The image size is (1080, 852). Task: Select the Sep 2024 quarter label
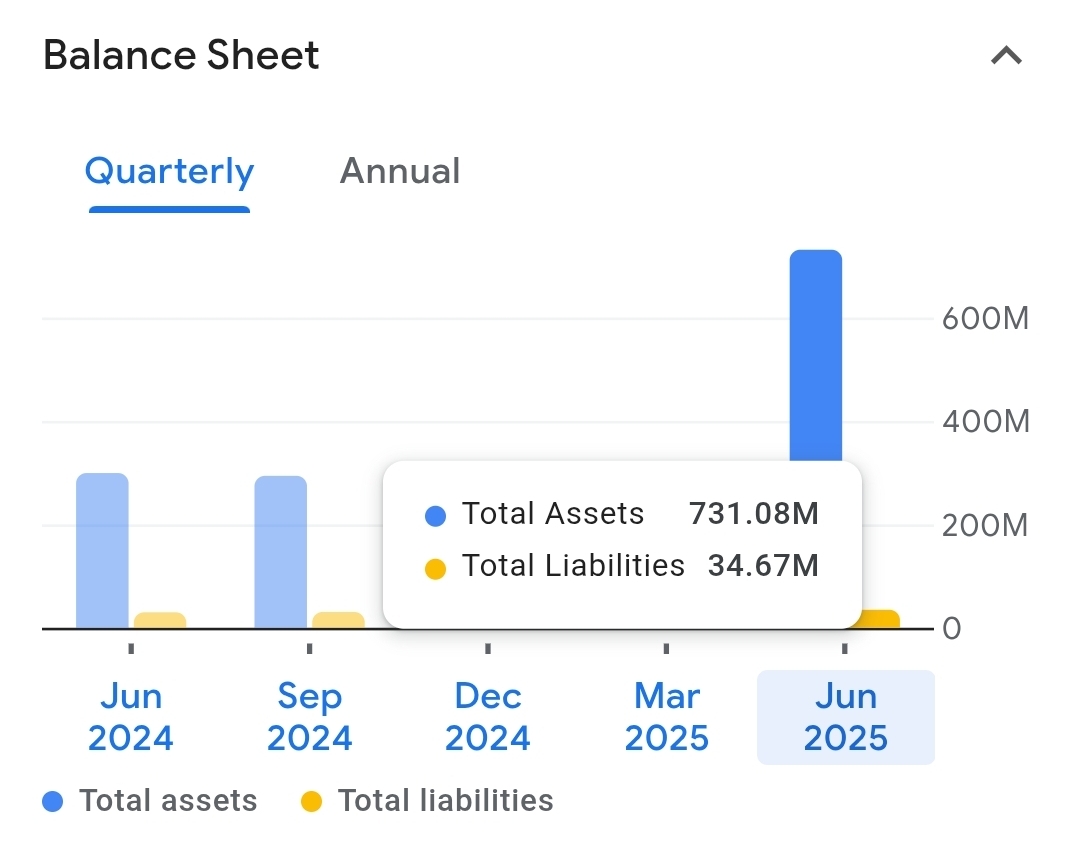pos(309,717)
